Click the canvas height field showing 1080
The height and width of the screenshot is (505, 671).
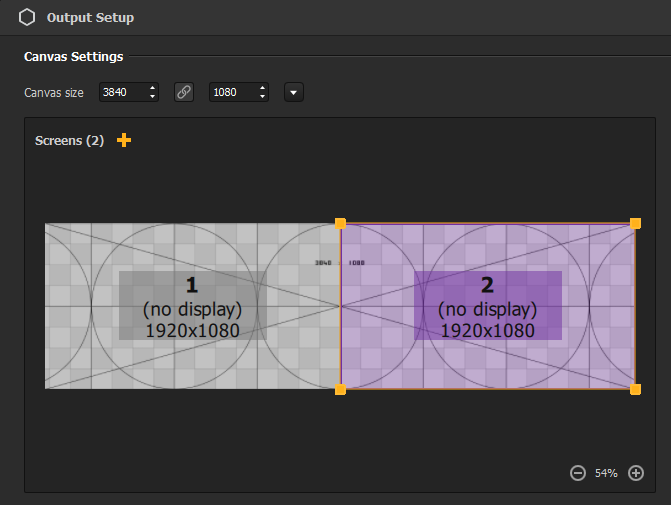pyautogui.click(x=231, y=92)
